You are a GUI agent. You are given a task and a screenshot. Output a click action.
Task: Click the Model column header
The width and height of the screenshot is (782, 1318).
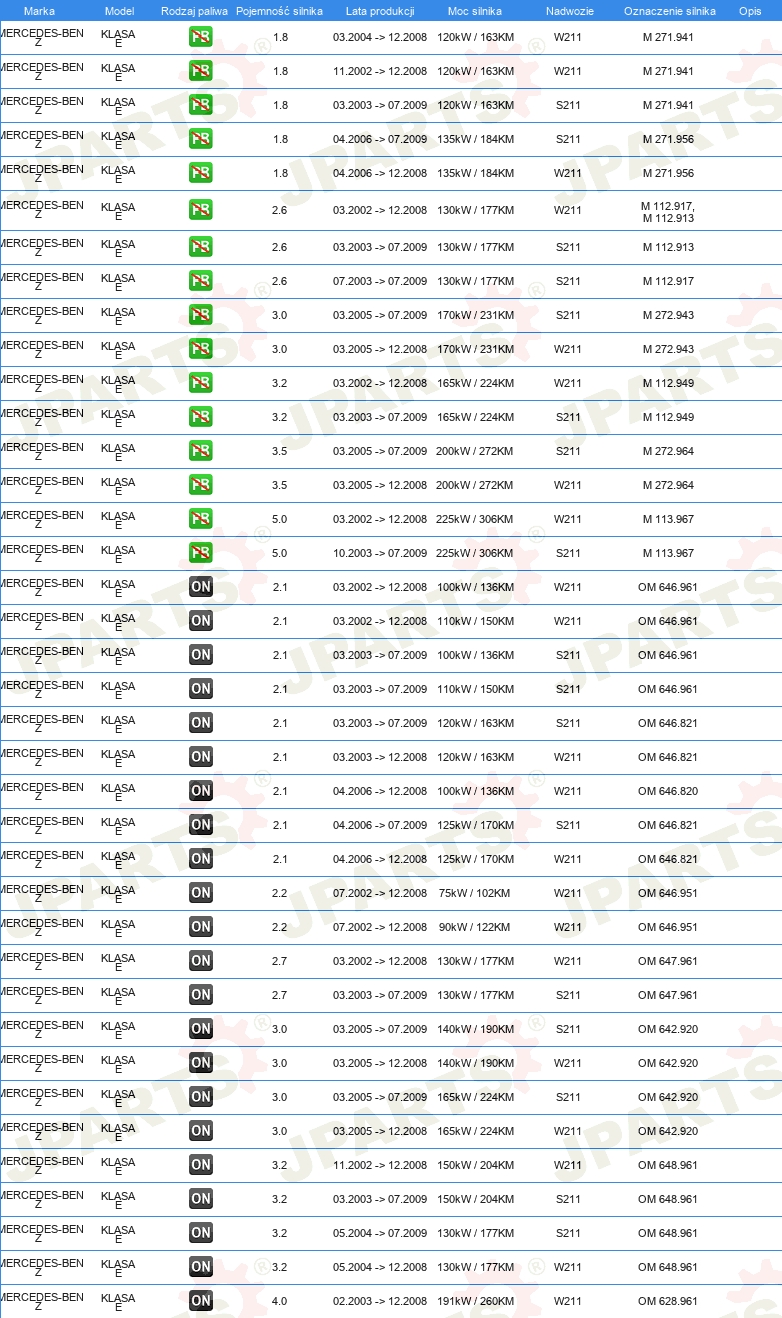click(x=119, y=11)
